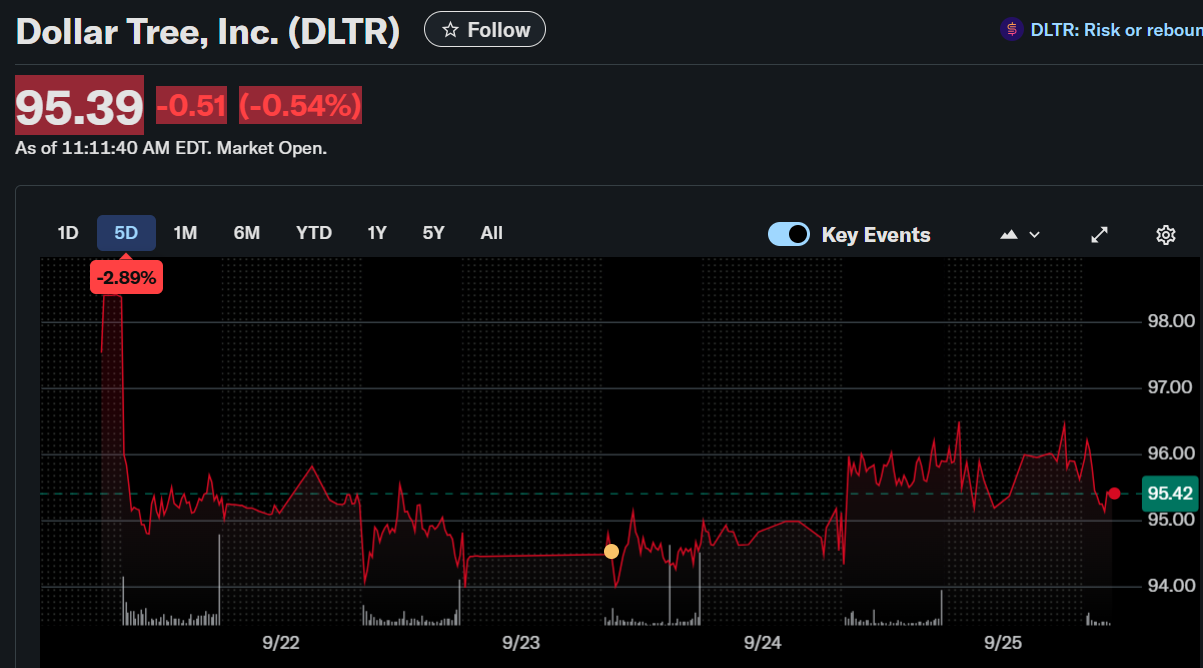Screen dimensions: 1203x668
Task: Click the 94.00 axis value
Action: (x=1170, y=586)
